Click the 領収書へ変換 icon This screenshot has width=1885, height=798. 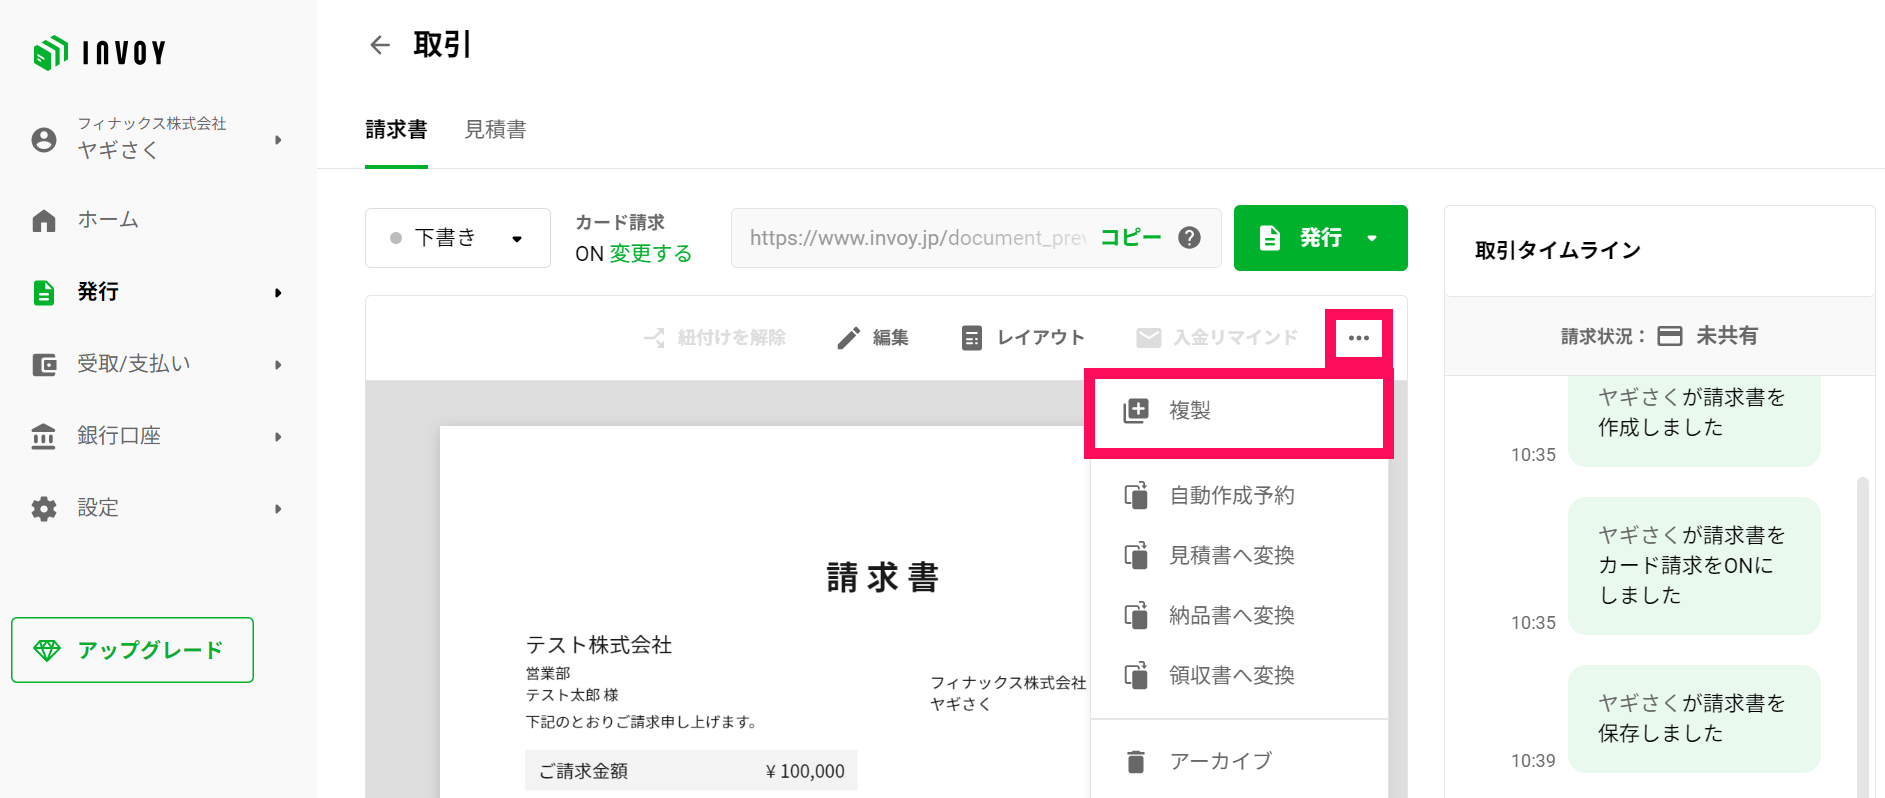1136,675
